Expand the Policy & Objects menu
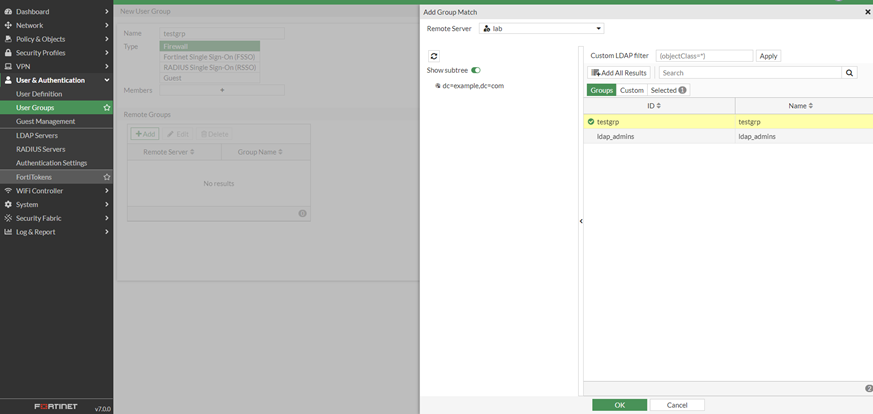 (x=106, y=40)
